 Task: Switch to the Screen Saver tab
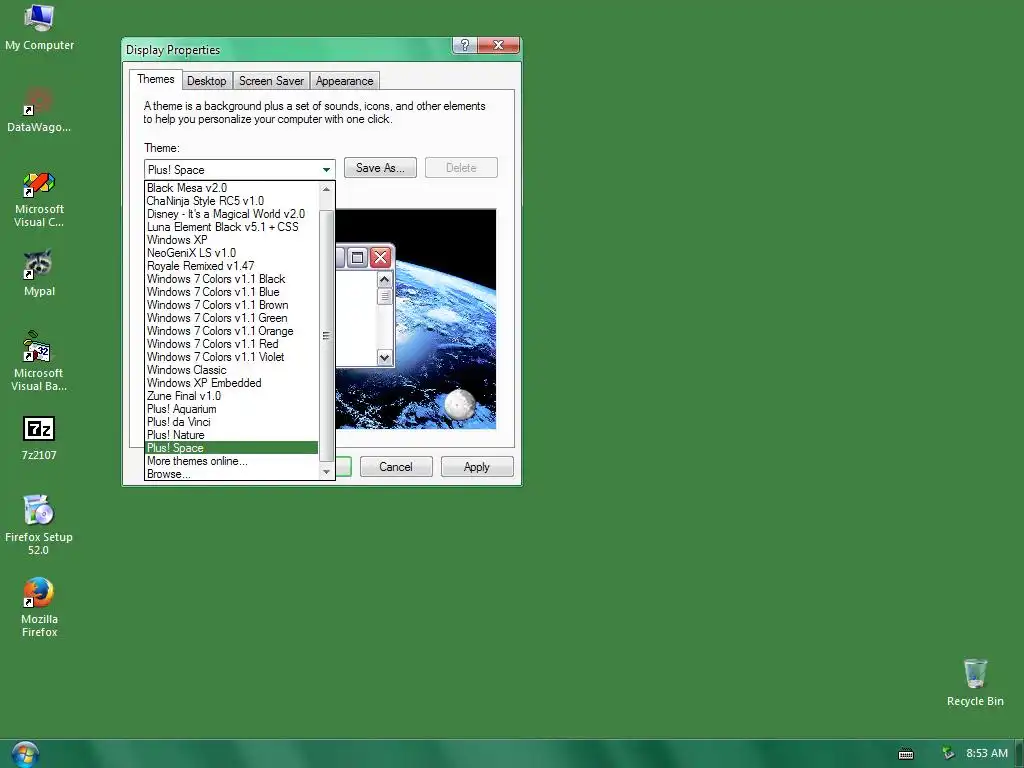[x=271, y=81]
